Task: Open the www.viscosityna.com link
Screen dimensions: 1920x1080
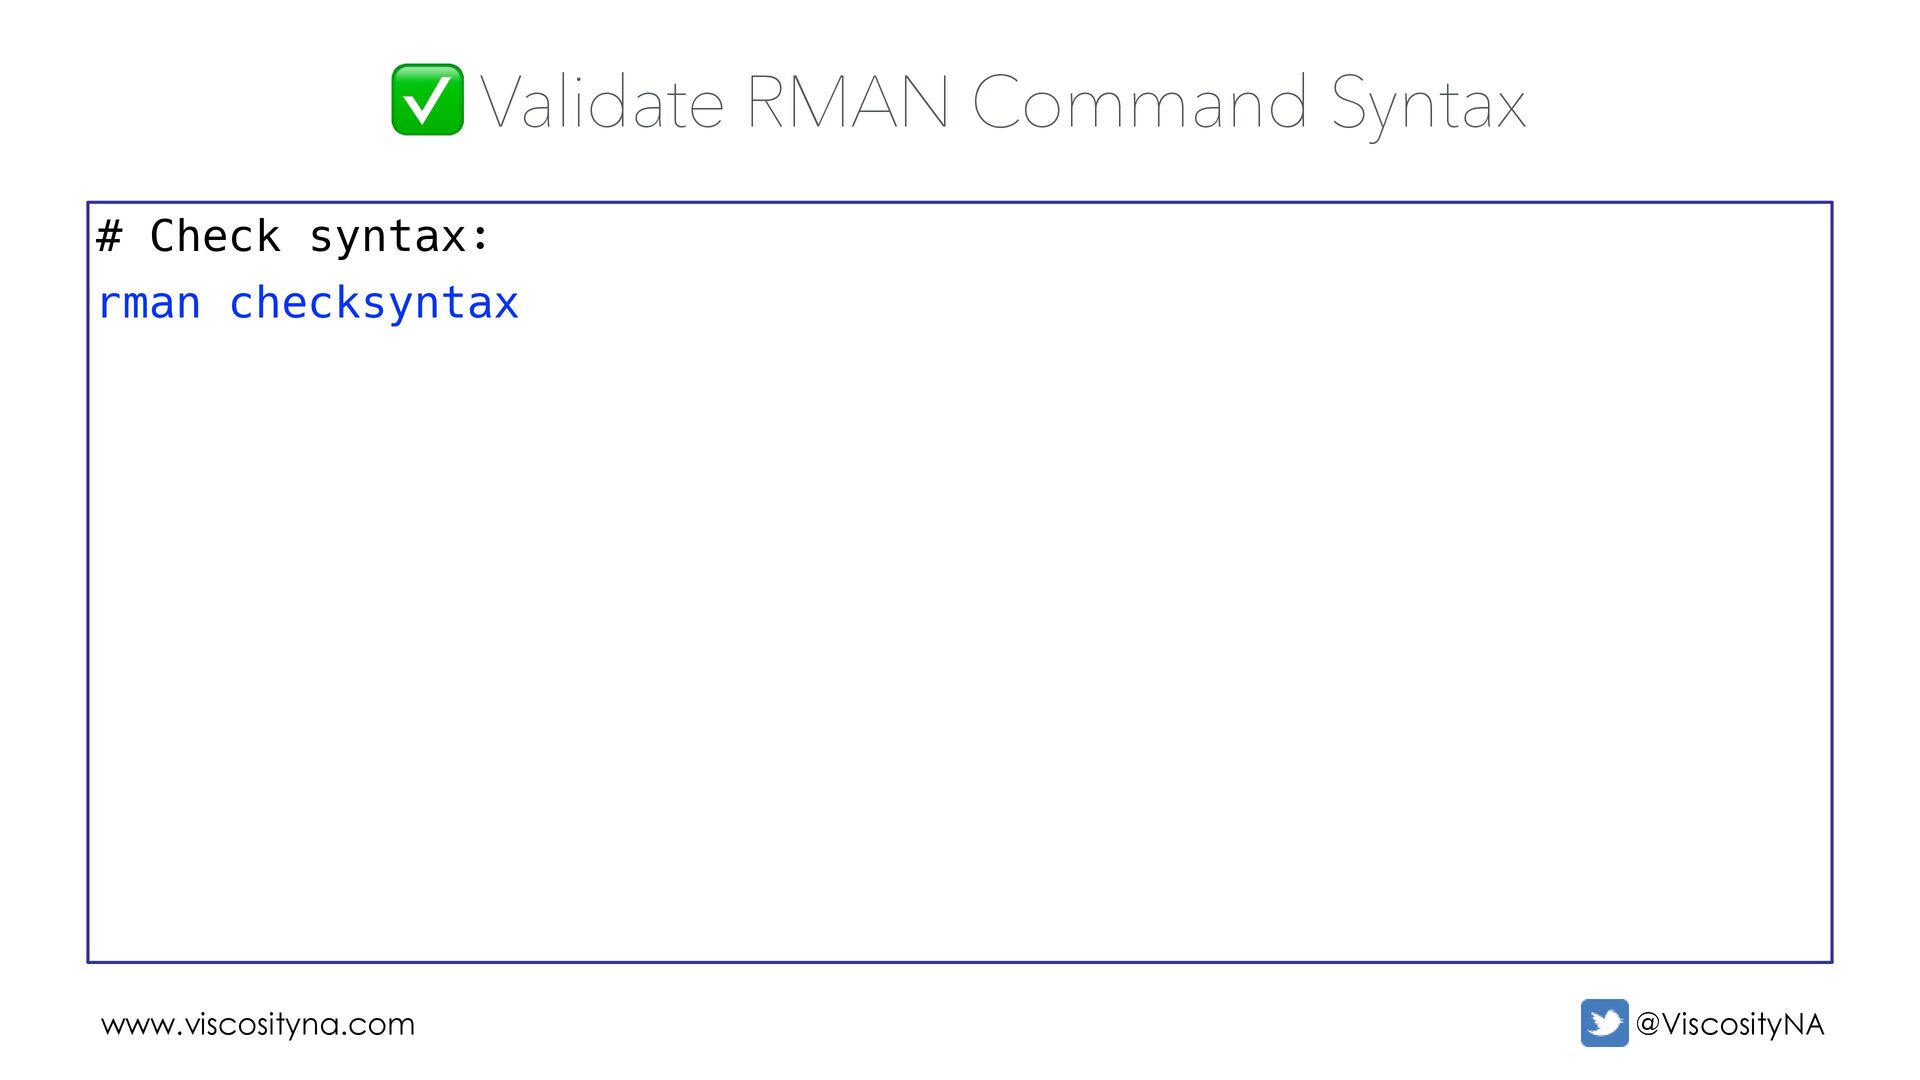Action: point(257,1025)
